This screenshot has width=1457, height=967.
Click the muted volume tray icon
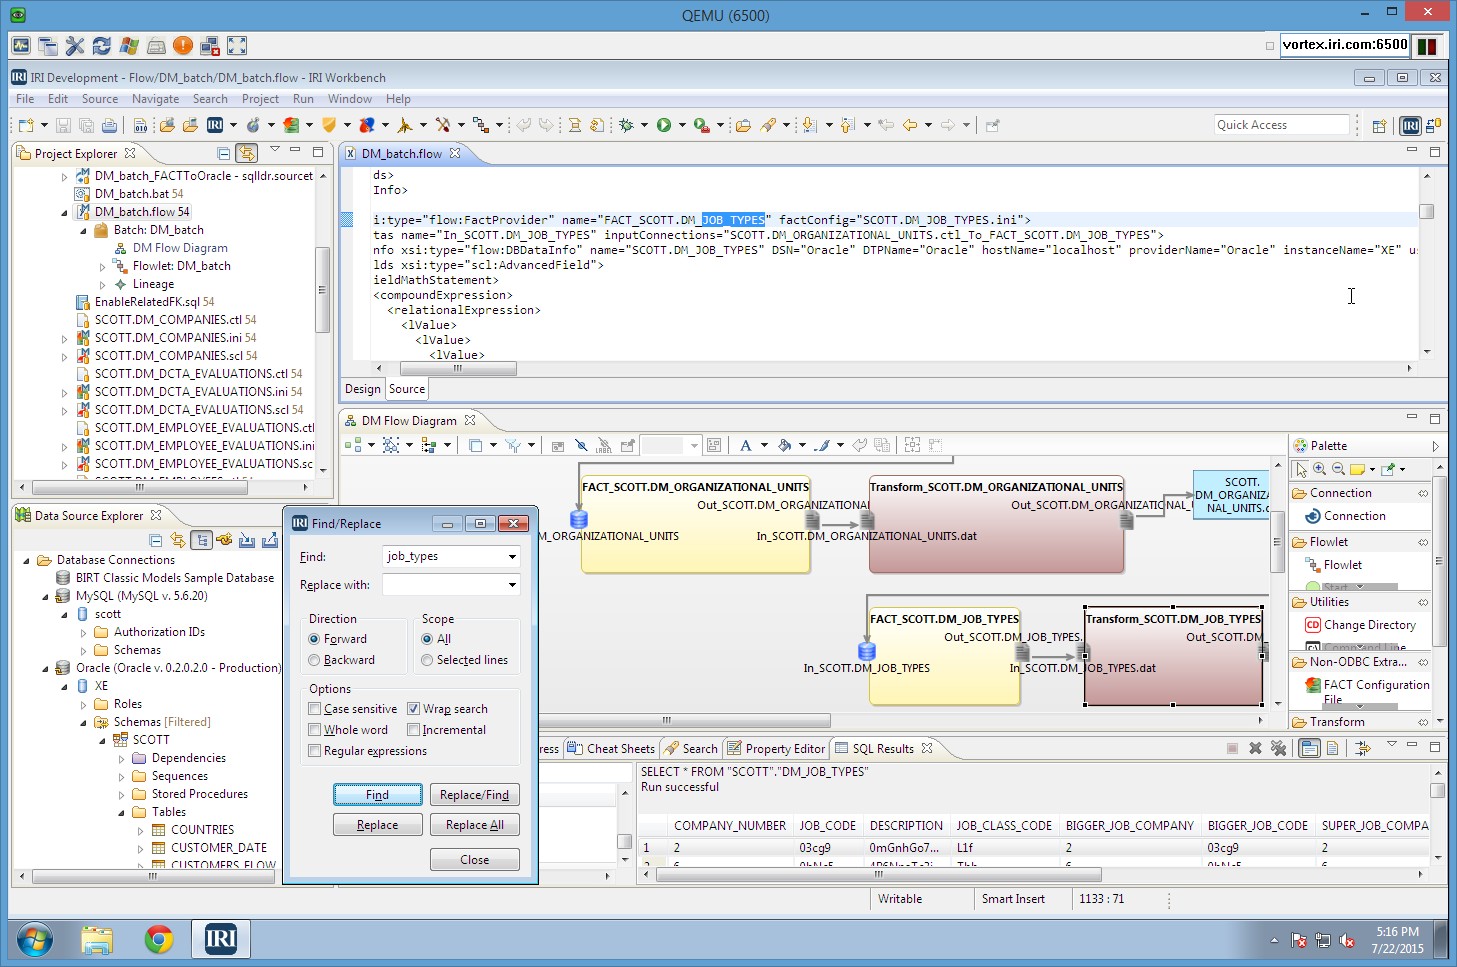tap(1347, 940)
